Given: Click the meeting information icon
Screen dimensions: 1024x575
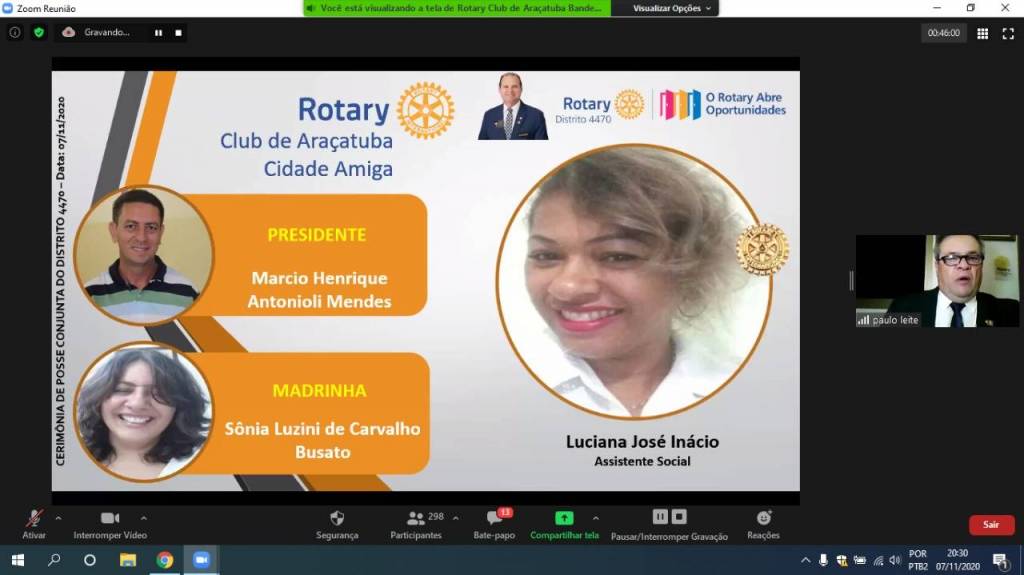Looking at the screenshot, I should [15, 32].
